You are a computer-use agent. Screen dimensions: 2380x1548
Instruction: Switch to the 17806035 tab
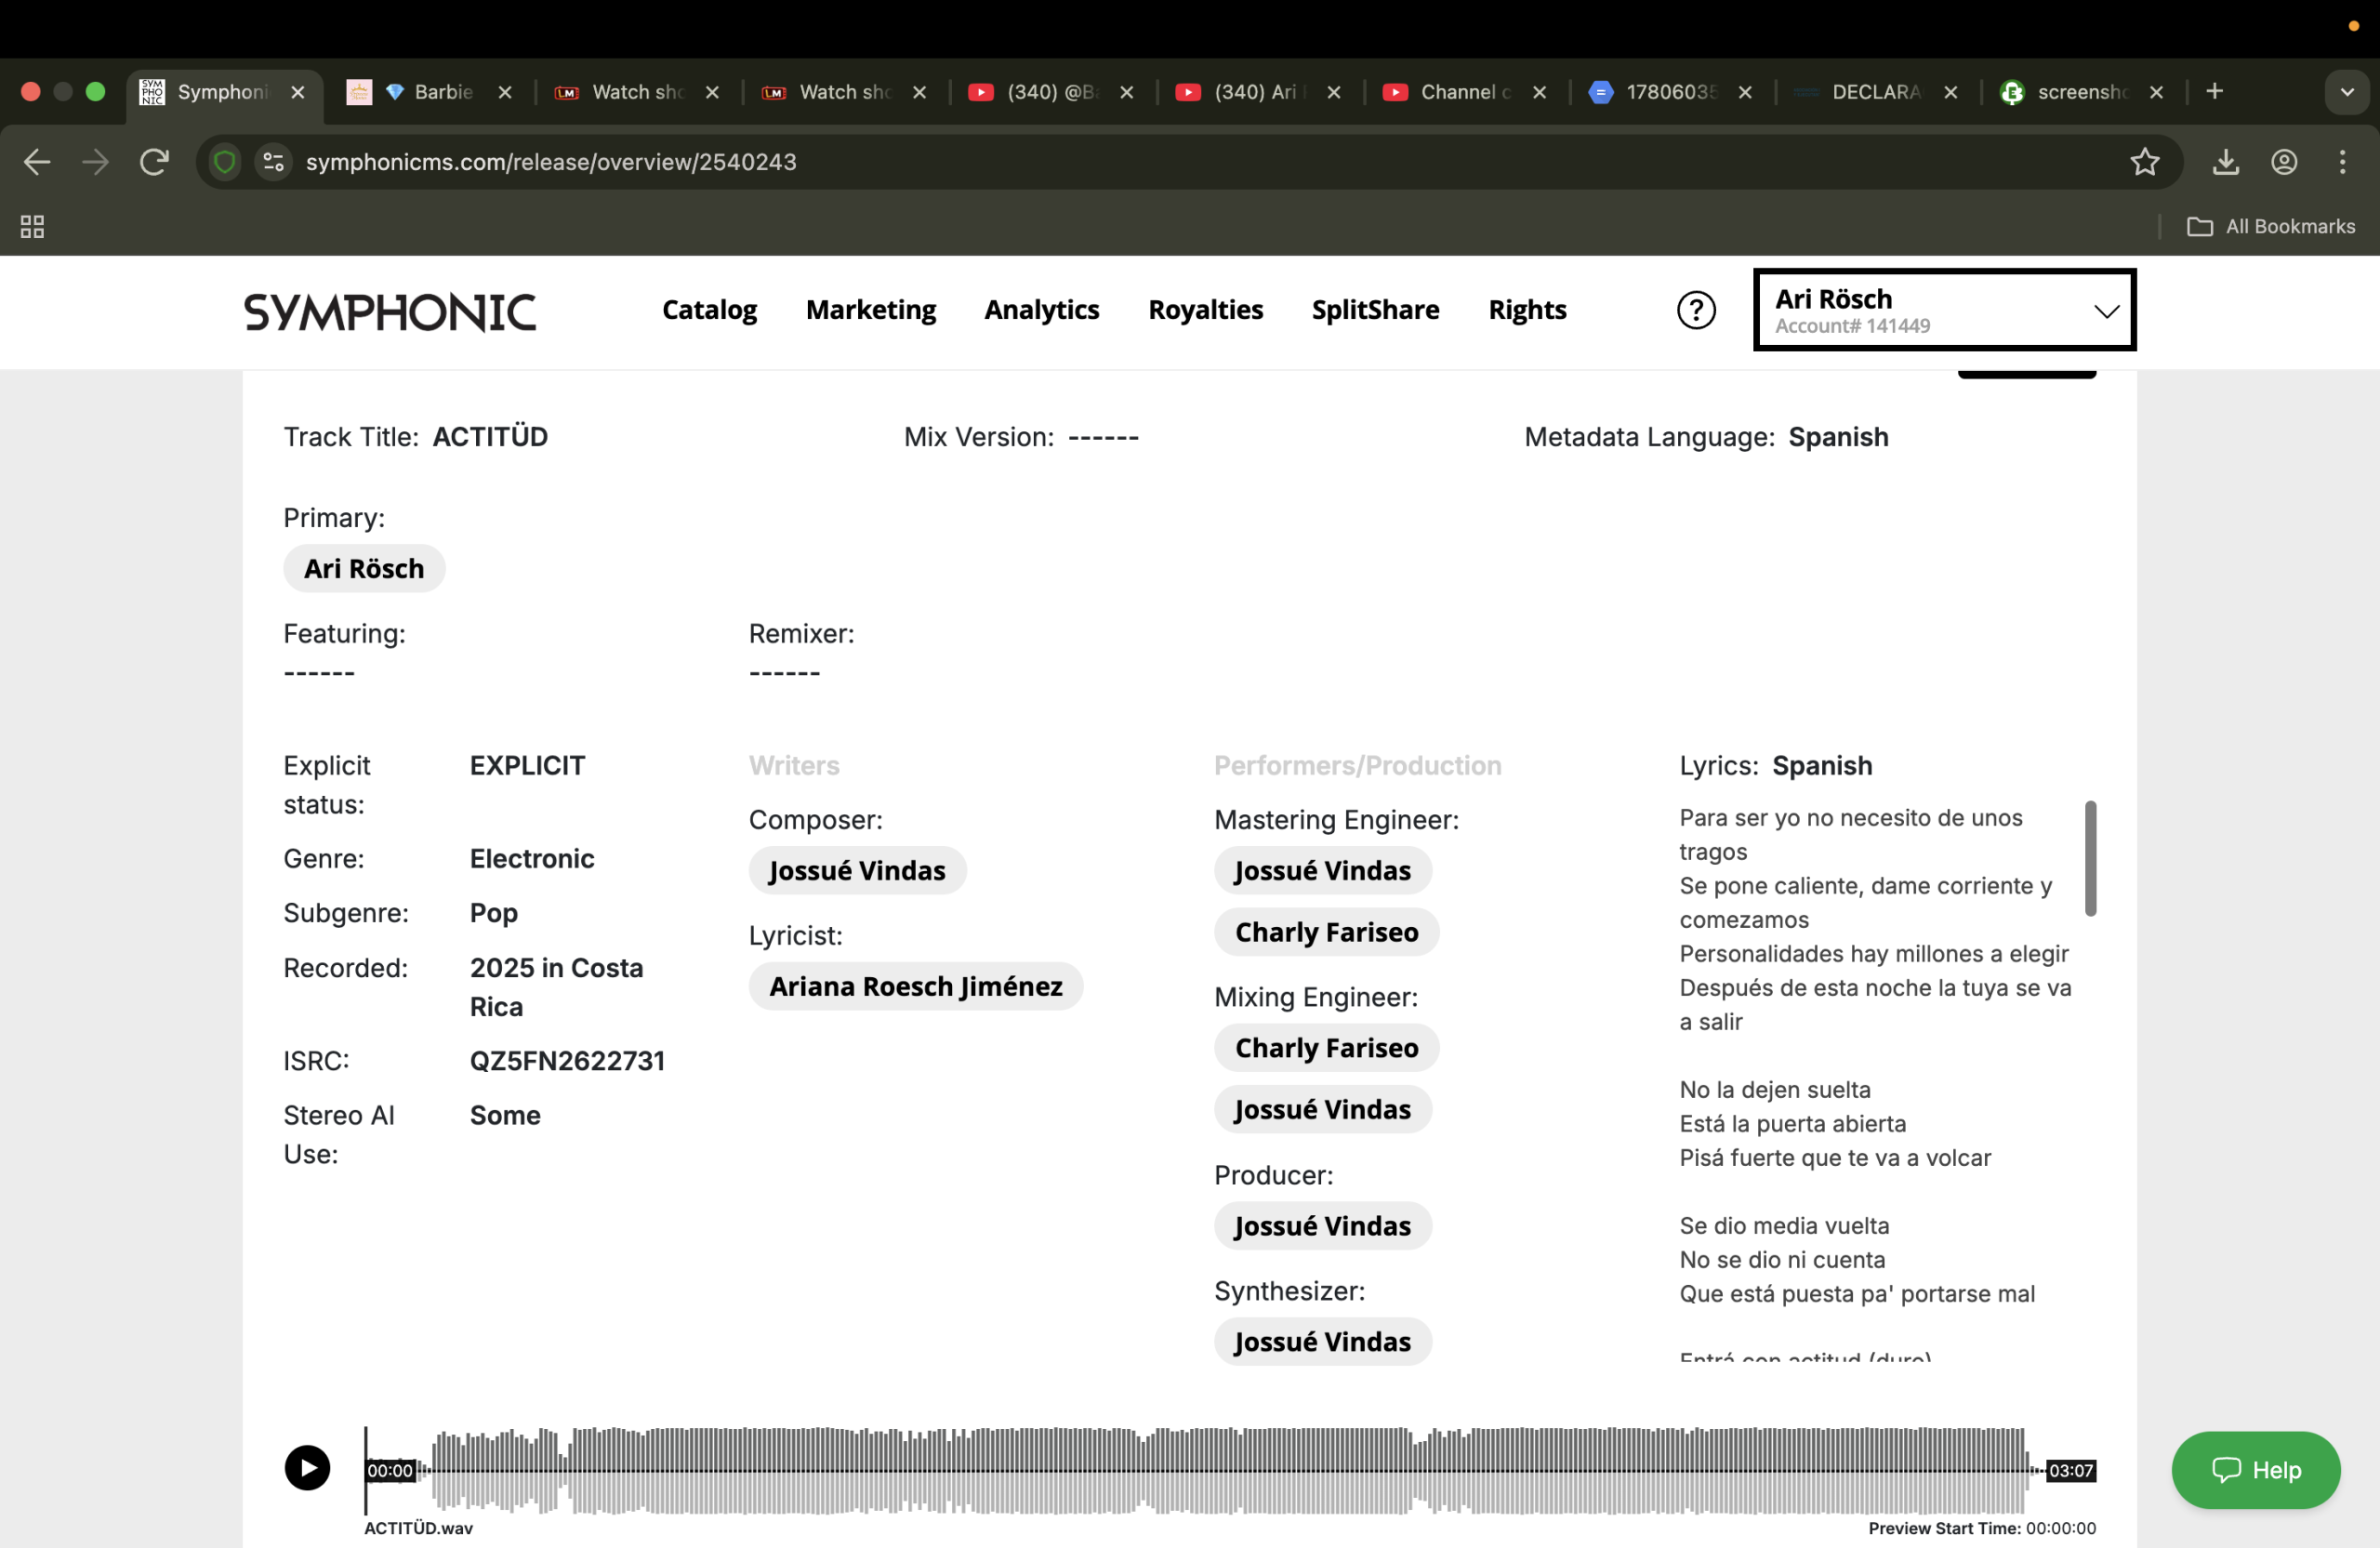1670,92
